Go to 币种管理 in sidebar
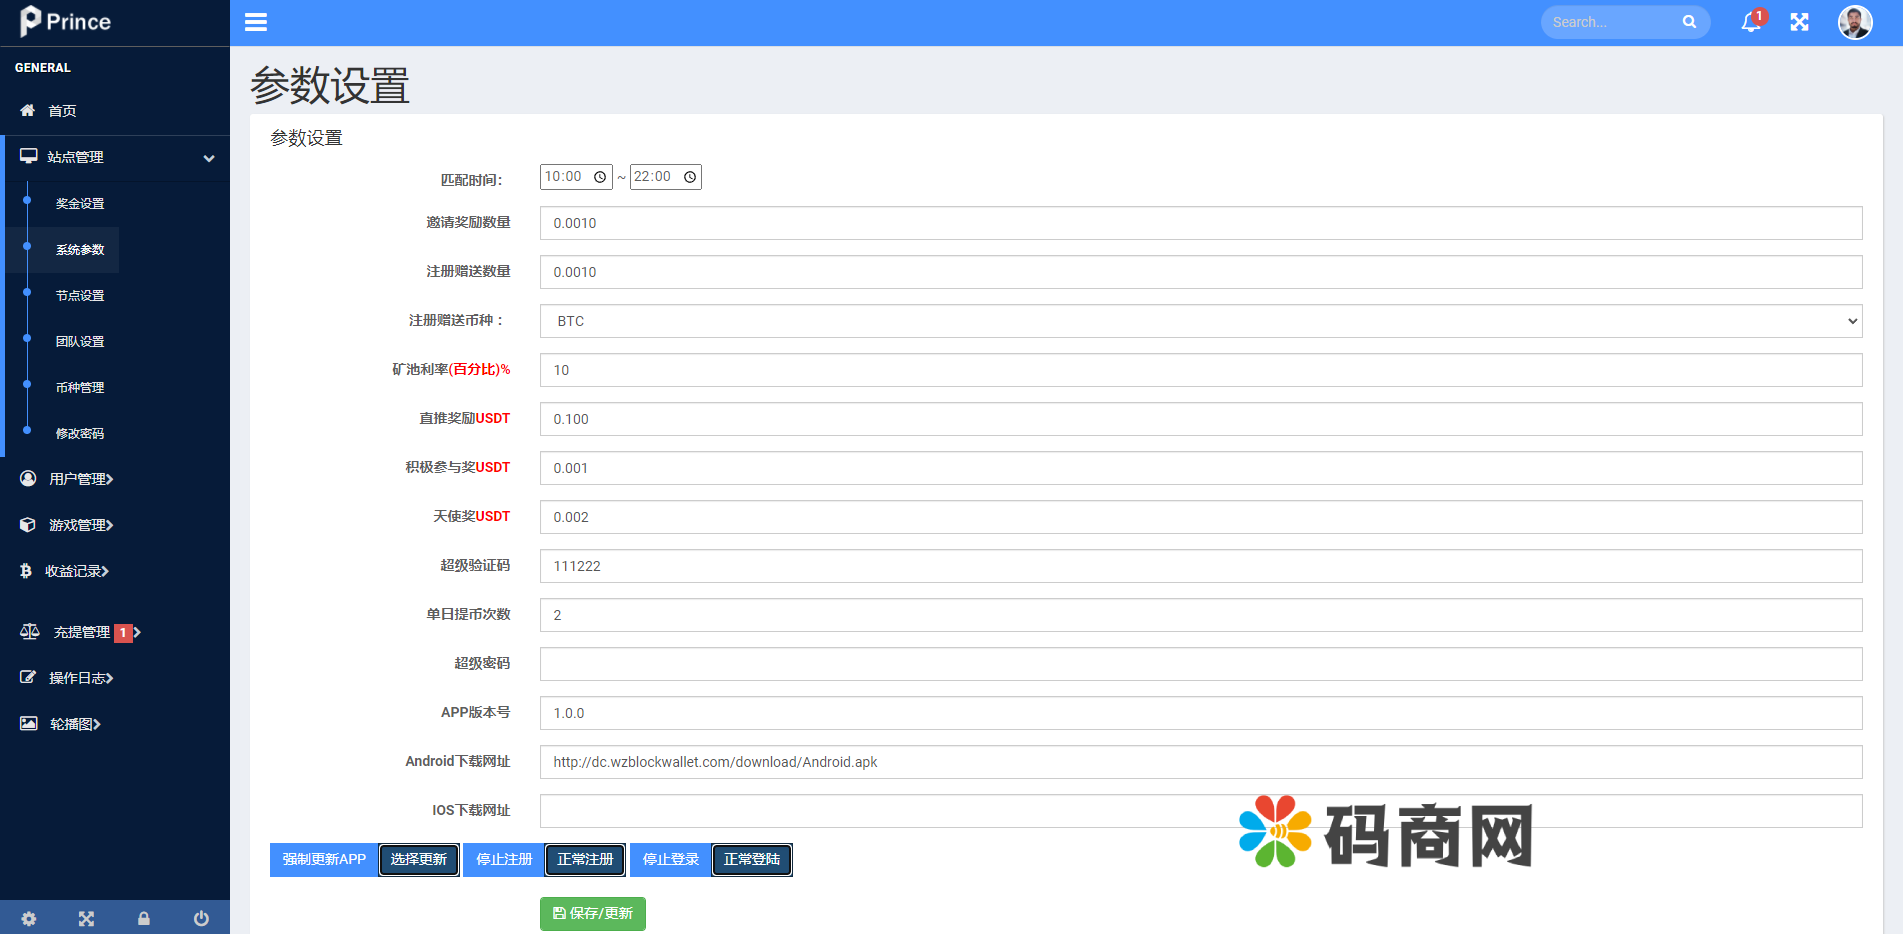 pyautogui.click(x=80, y=388)
